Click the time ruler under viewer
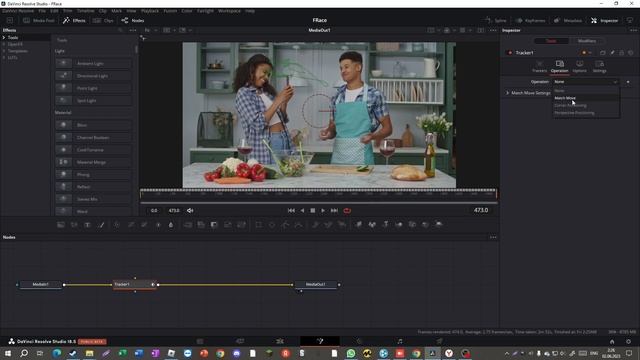 (x=318, y=194)
